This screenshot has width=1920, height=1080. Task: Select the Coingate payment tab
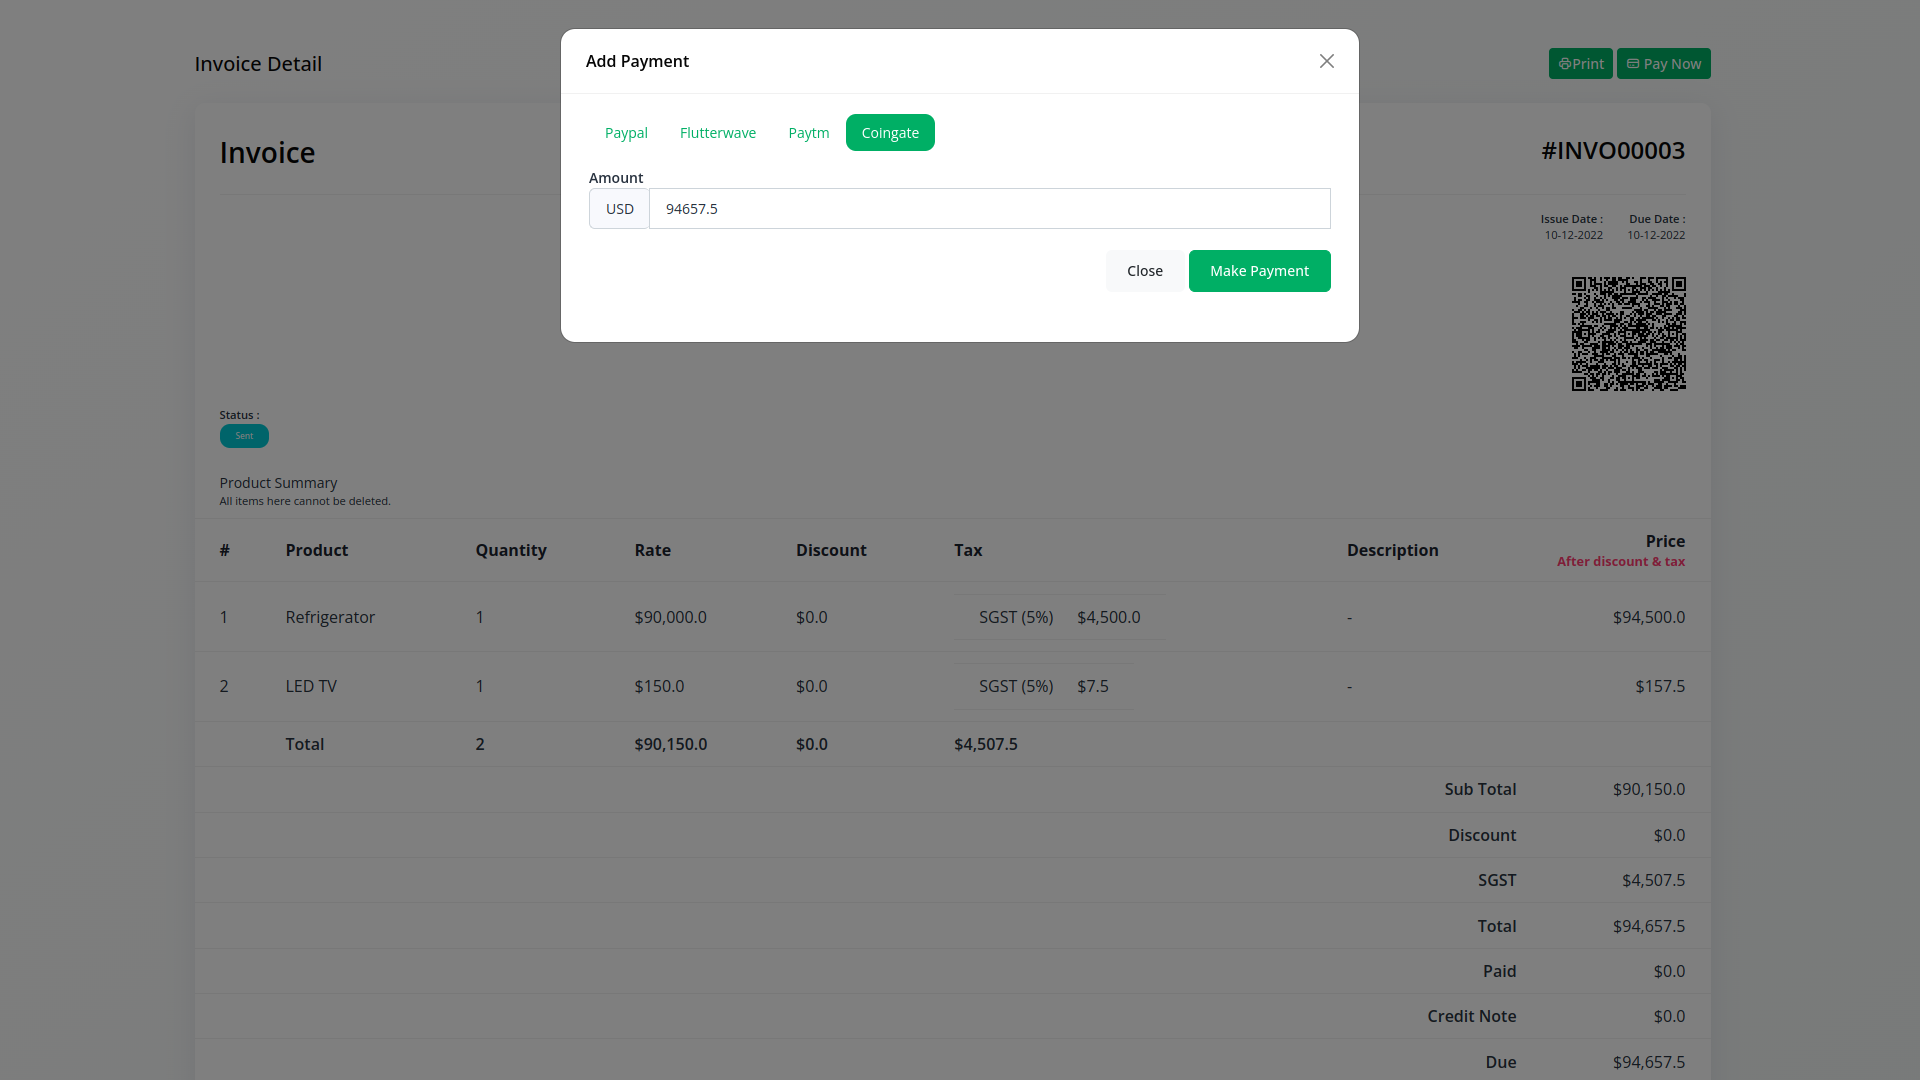pyautogui.click(x=889, y=133)
